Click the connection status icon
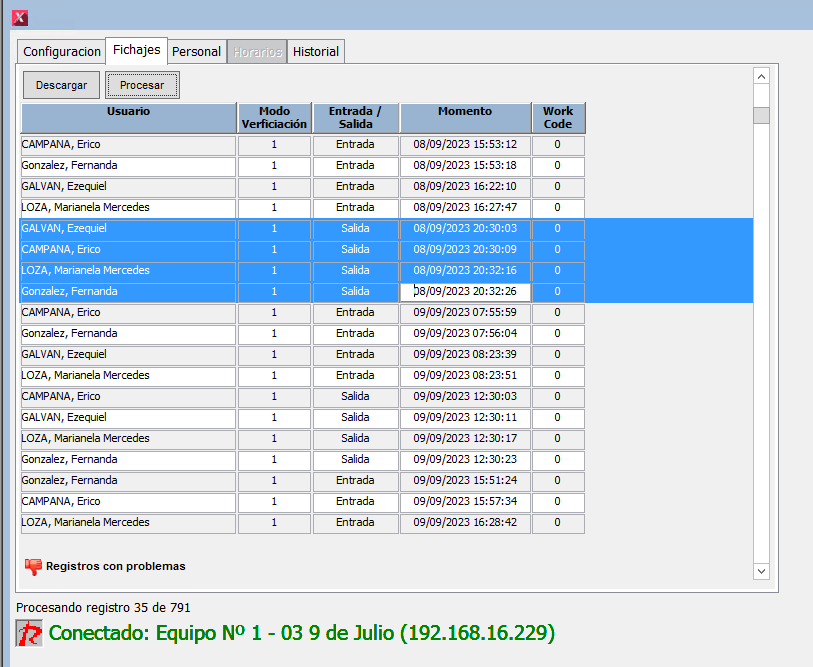The width and height of the screenshot is (813, 667). (x=30, y=633)
